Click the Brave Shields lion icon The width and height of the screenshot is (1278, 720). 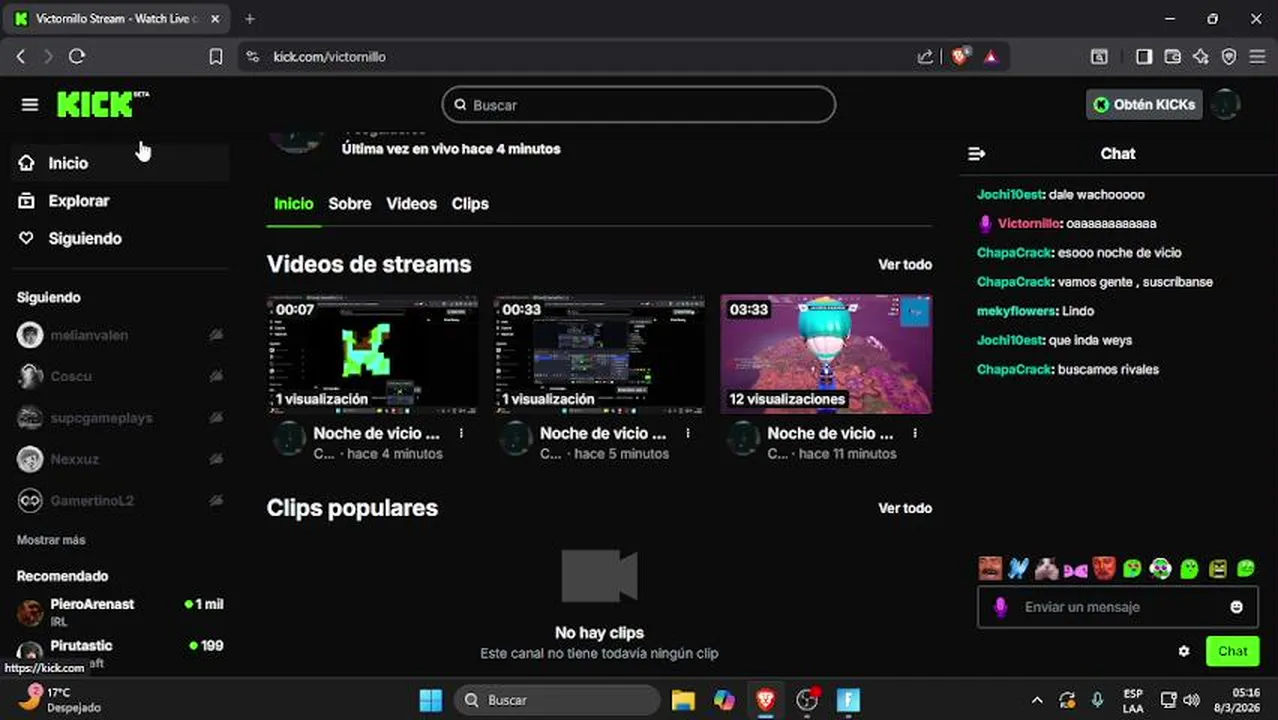[x=959, y=57]
